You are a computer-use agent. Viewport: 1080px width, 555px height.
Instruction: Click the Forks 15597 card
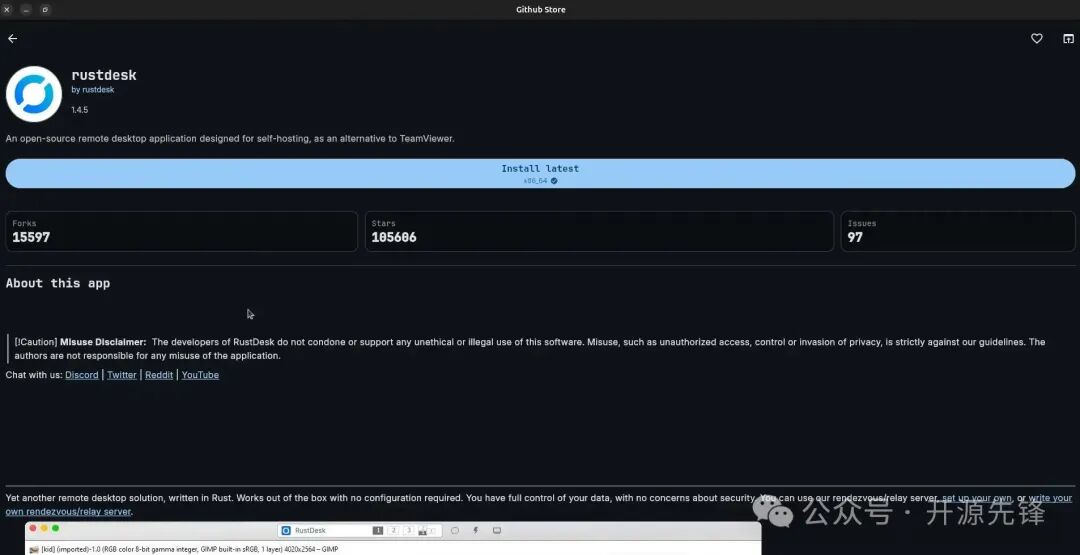pyautogui.click(x=182, y=231)
